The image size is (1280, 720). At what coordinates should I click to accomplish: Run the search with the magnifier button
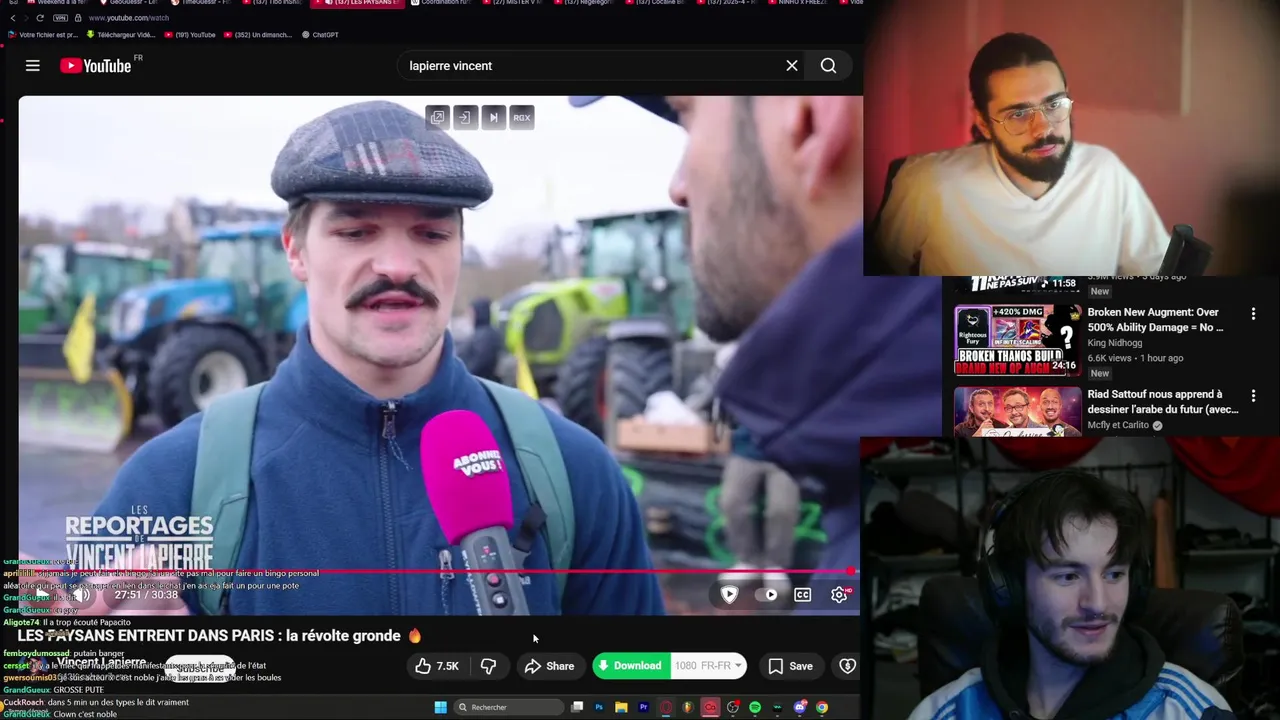click(828, 66)
